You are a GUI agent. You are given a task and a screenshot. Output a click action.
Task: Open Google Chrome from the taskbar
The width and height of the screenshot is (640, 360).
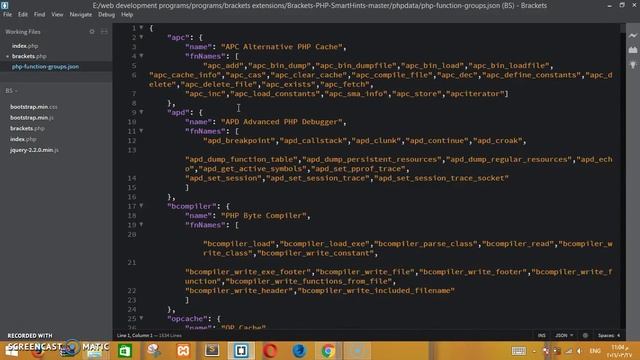click(328, 351)
